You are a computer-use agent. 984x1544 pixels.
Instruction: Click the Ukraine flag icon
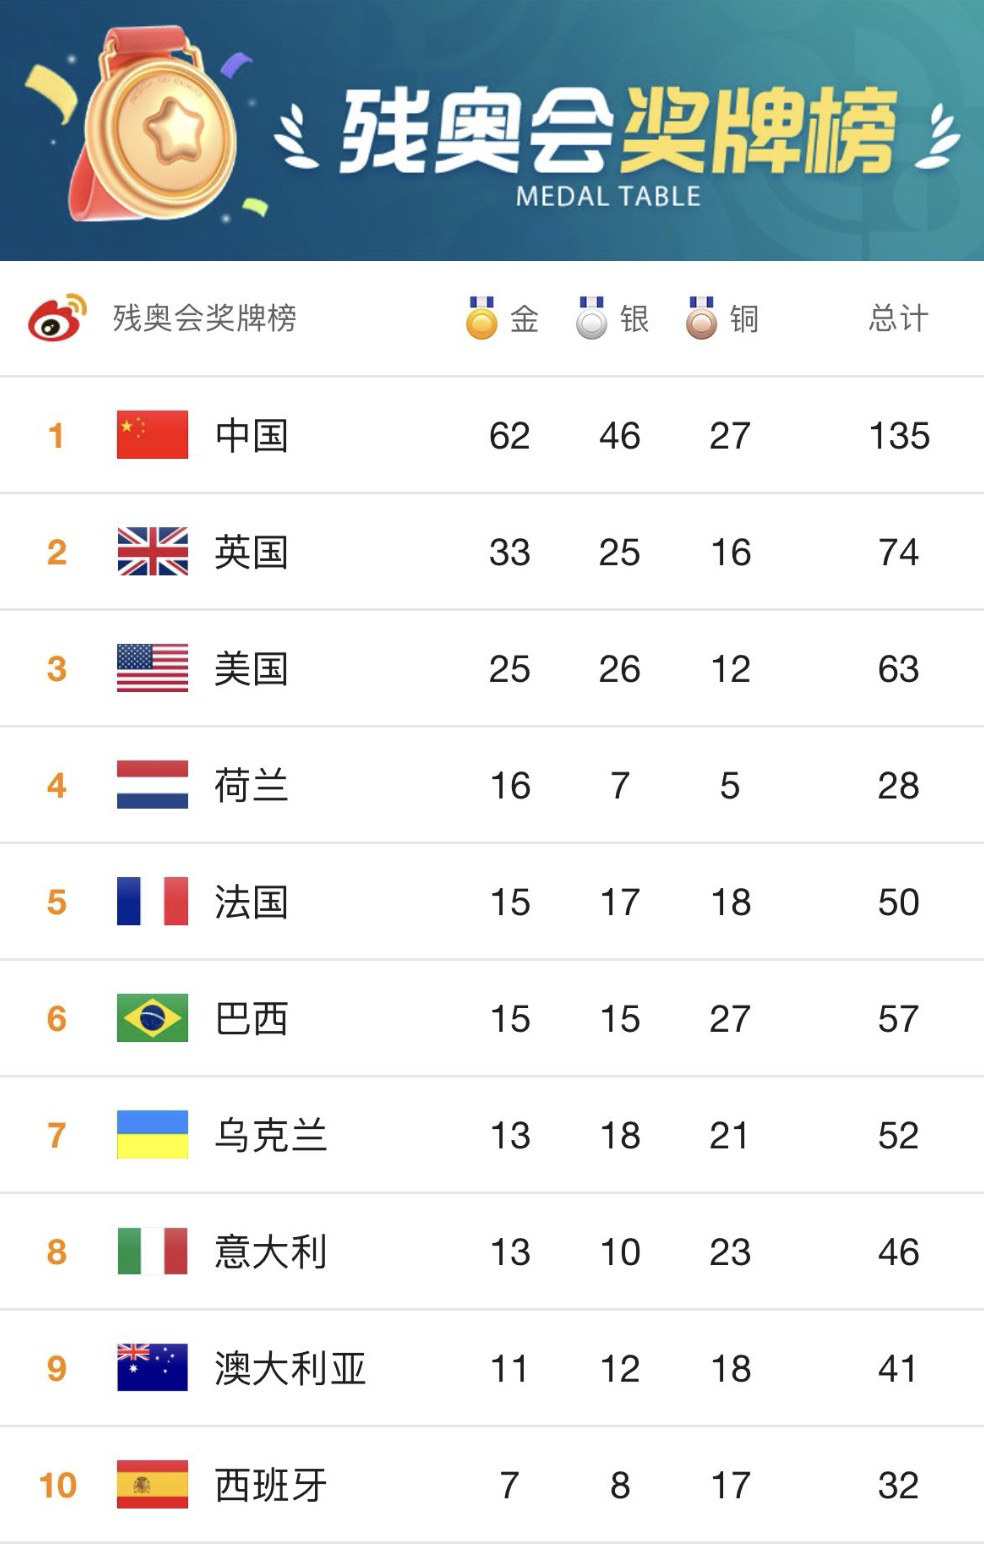tap(152, 1135)
